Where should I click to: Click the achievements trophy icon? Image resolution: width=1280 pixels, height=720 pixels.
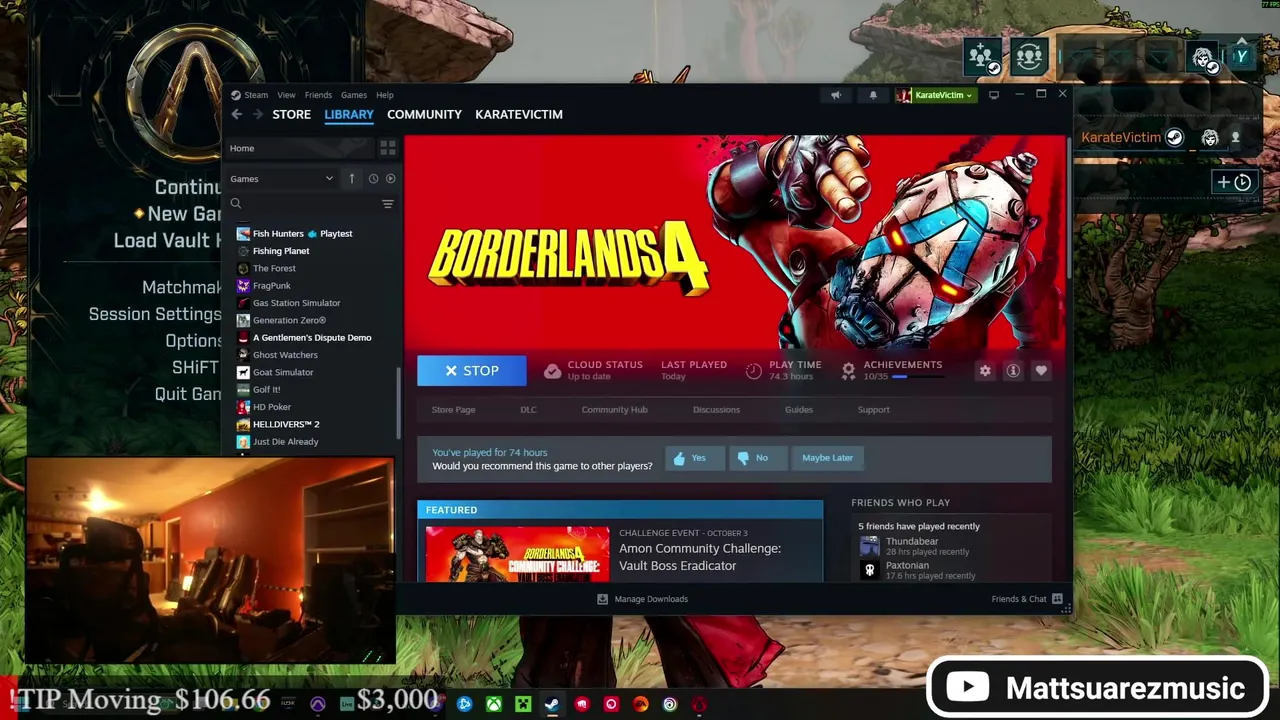pos(848,371)
